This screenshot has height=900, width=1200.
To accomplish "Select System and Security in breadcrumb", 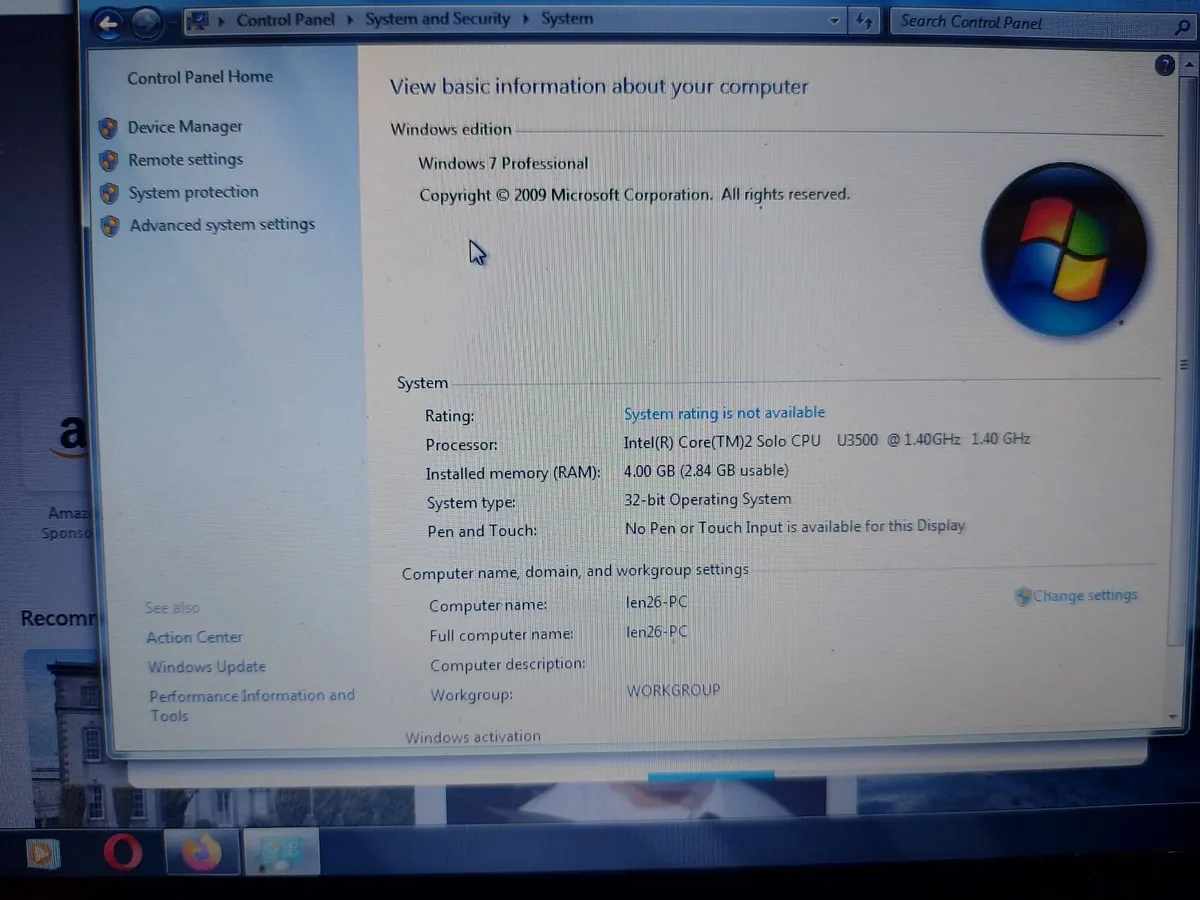I will (437, 19).
